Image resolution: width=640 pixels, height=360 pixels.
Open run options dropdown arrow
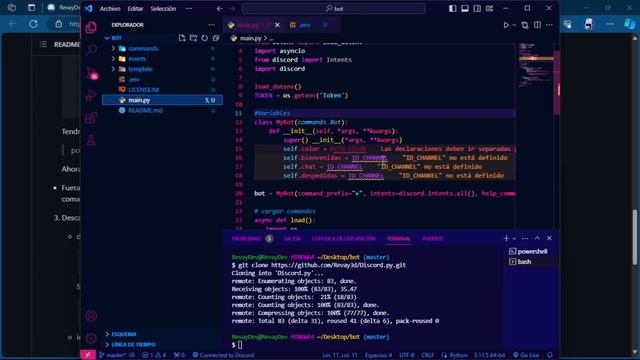click(x=514, y=25)
